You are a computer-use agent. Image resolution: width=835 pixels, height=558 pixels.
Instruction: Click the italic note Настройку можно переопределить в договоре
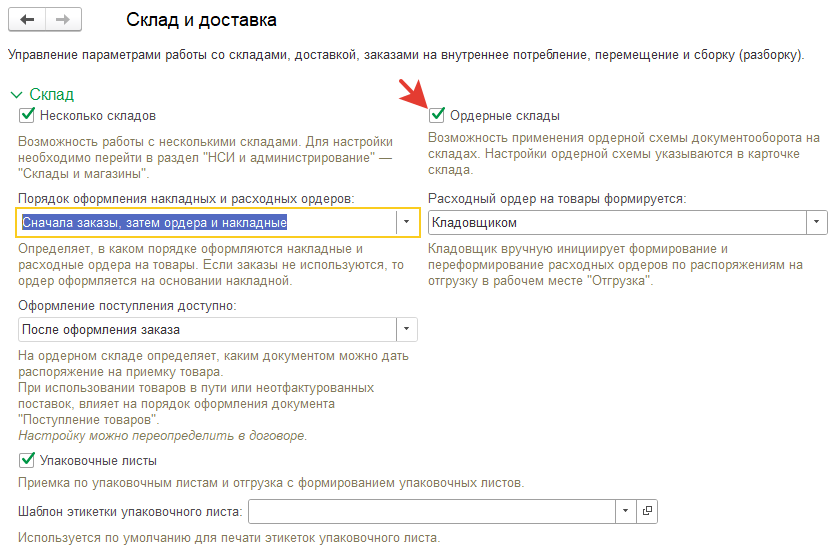point(162,436)
